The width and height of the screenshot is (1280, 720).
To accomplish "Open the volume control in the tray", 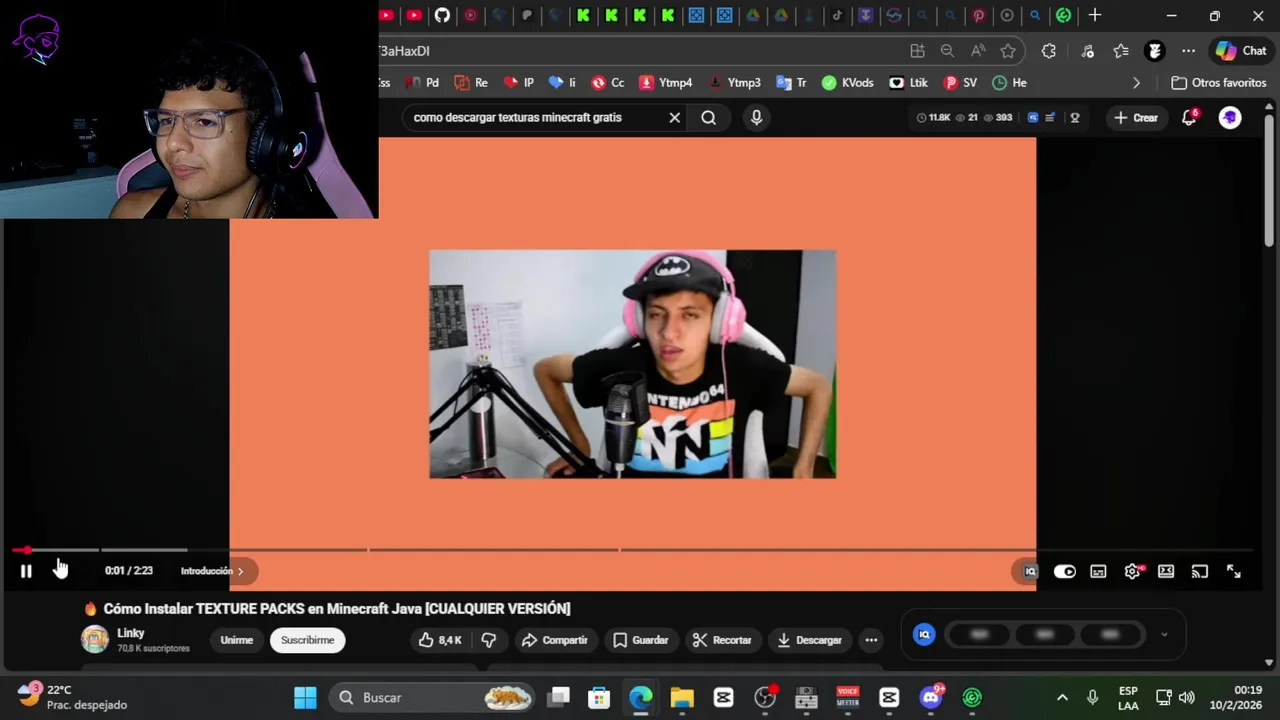I will [1187, 697].
